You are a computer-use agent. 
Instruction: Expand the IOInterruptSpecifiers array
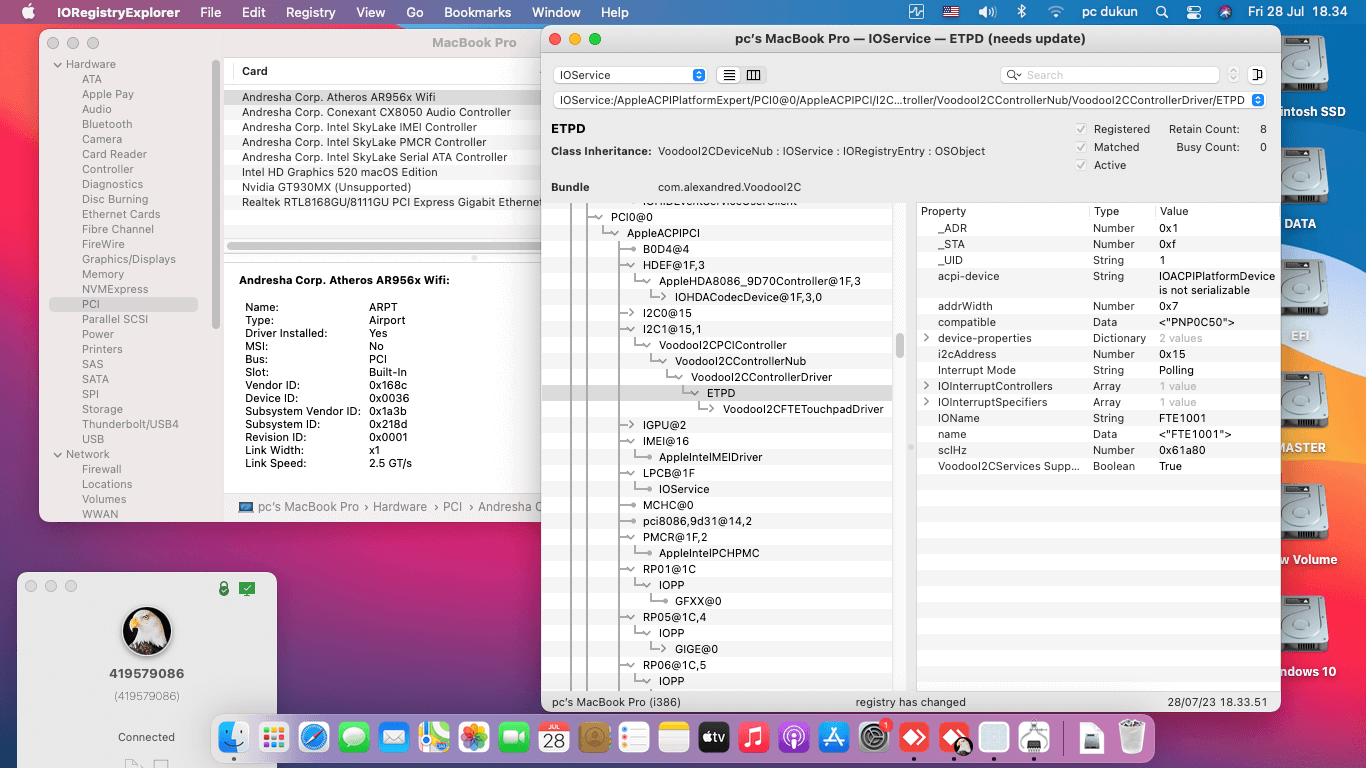[x=926, y=402]
